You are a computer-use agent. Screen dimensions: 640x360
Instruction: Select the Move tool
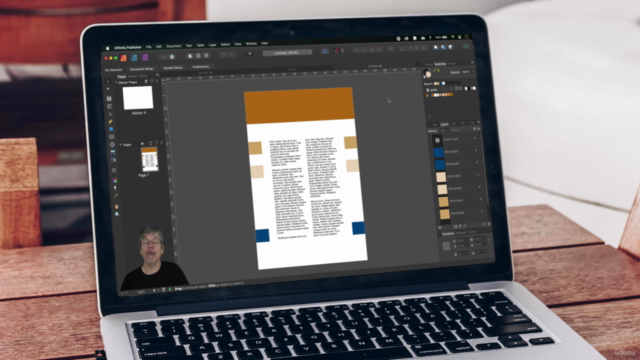[108, 81]
